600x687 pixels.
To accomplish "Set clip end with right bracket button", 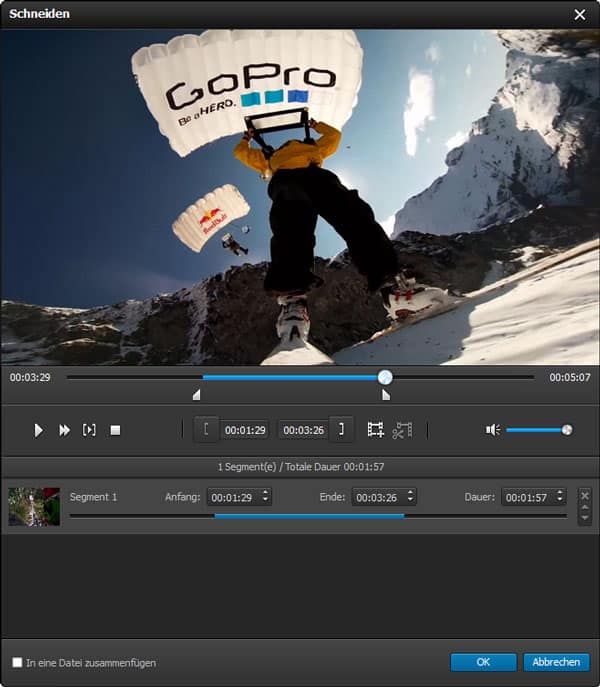I will pyautogui.click(x=341, y=429).
